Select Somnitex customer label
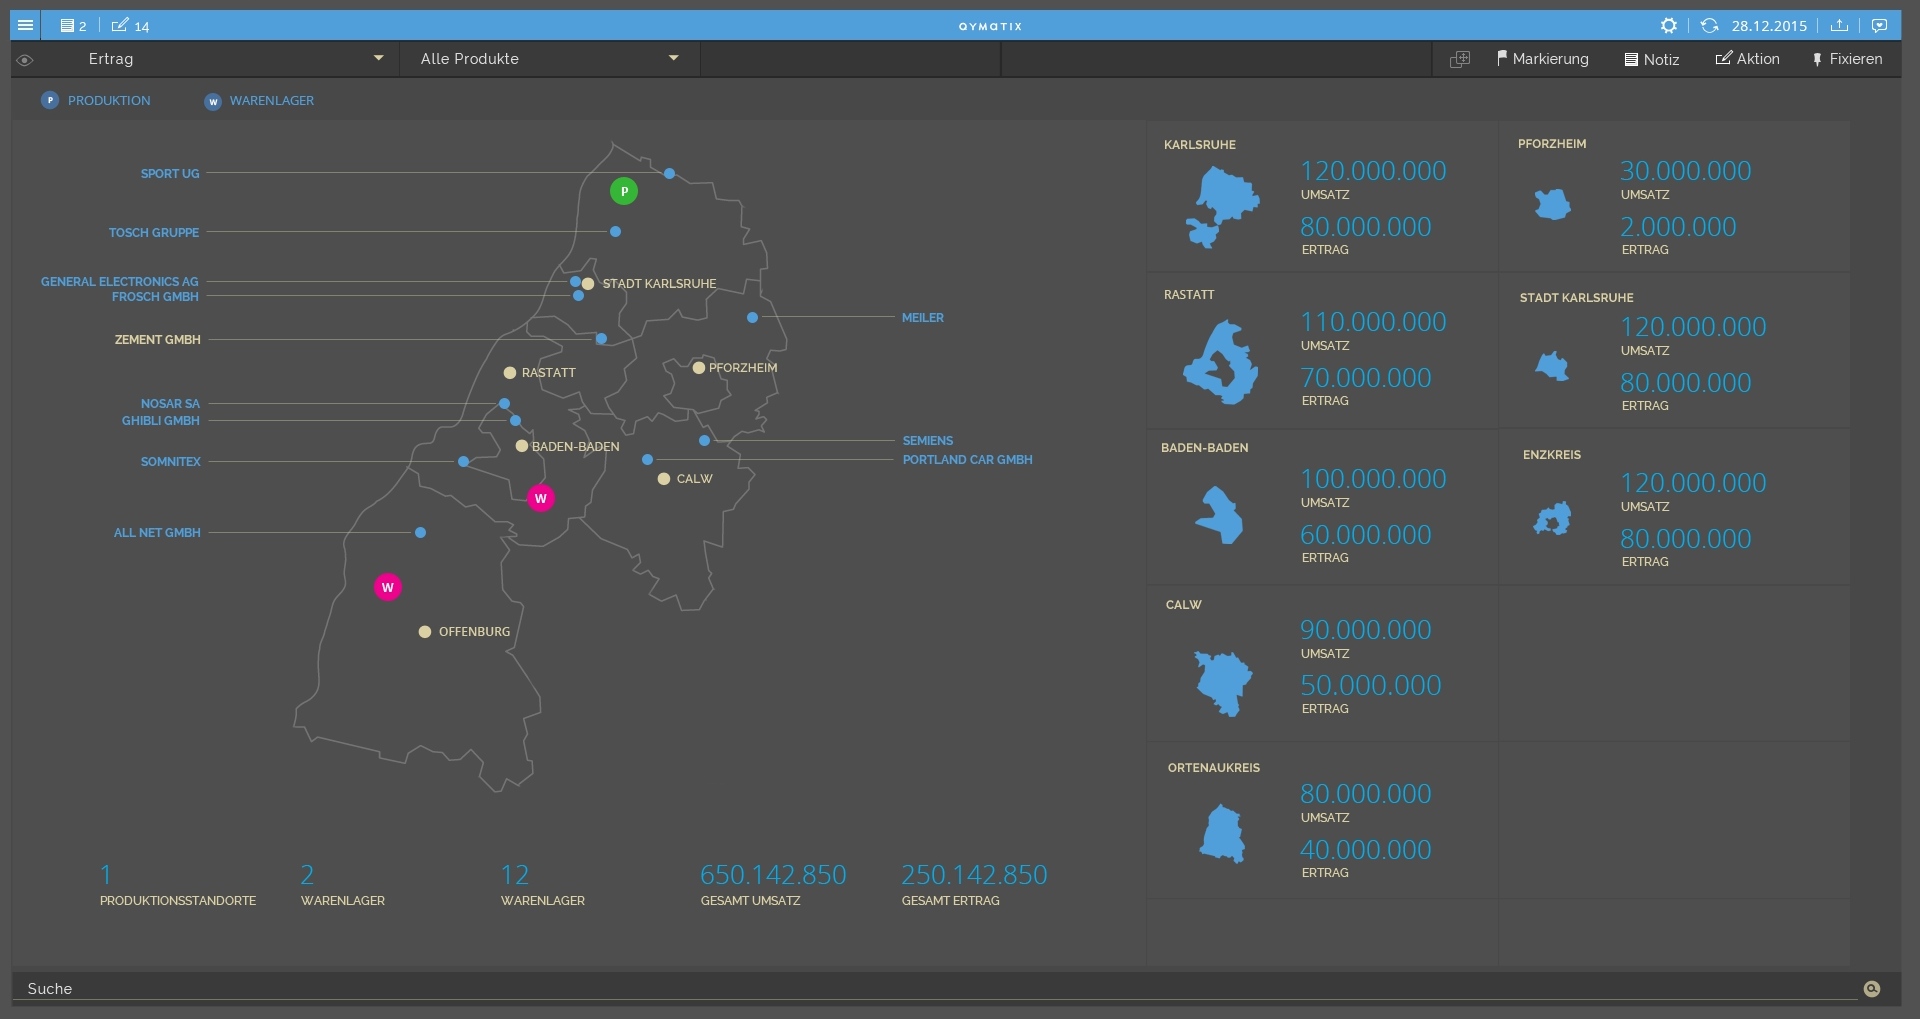This screenshot has width=1920, height=1019. point(171,462)
